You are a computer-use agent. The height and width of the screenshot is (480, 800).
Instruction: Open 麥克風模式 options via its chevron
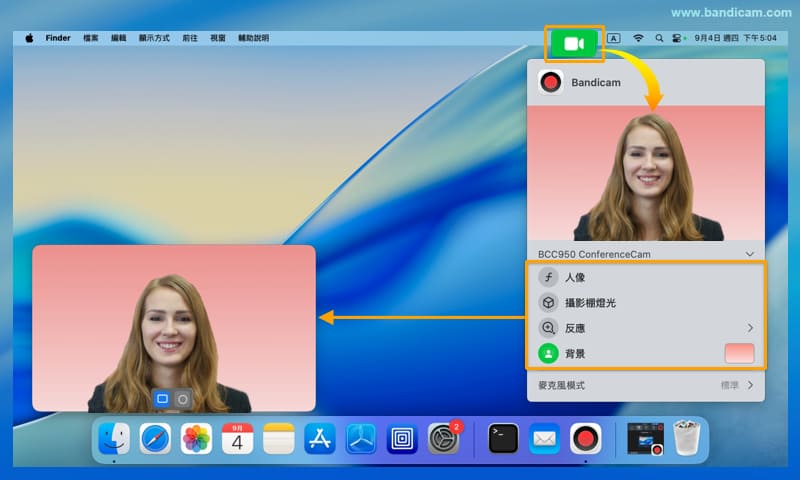point(751,385)
